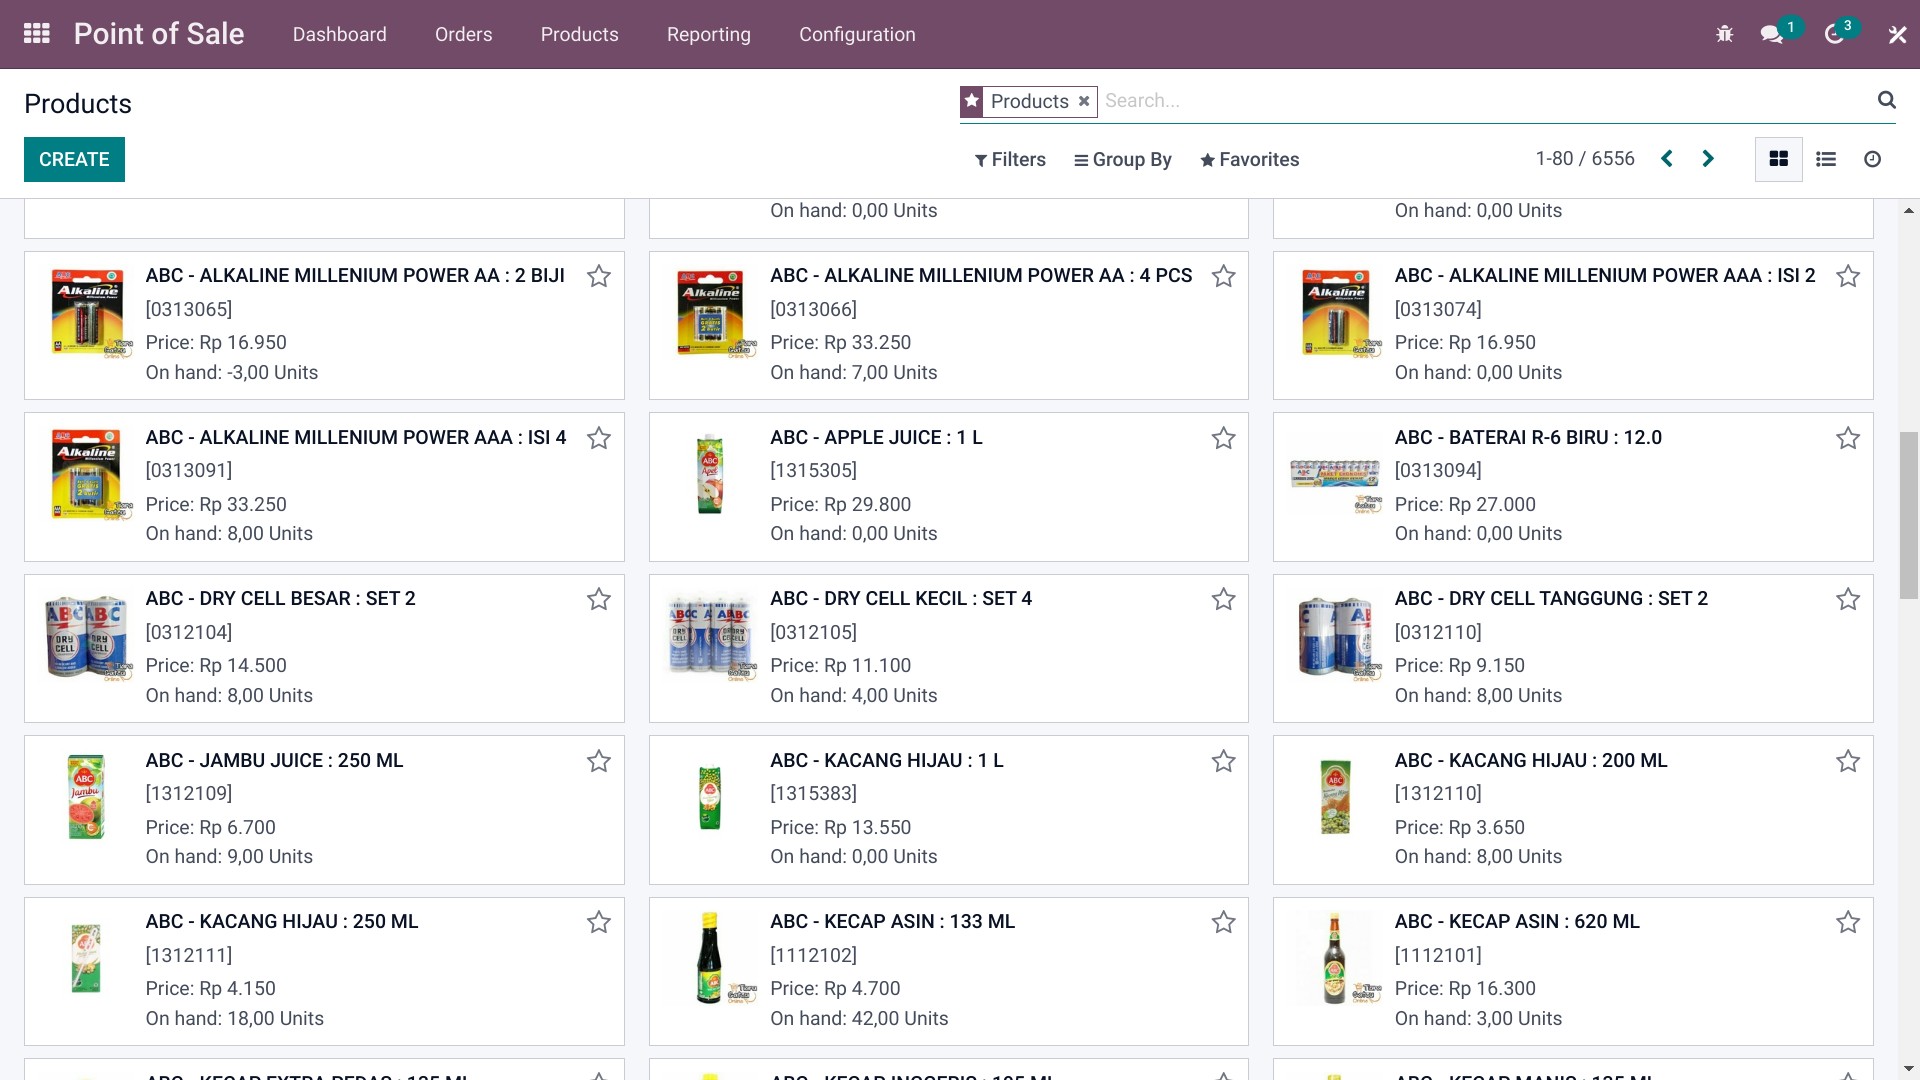Open the conversations chat icon

(x=1771, y=34)
